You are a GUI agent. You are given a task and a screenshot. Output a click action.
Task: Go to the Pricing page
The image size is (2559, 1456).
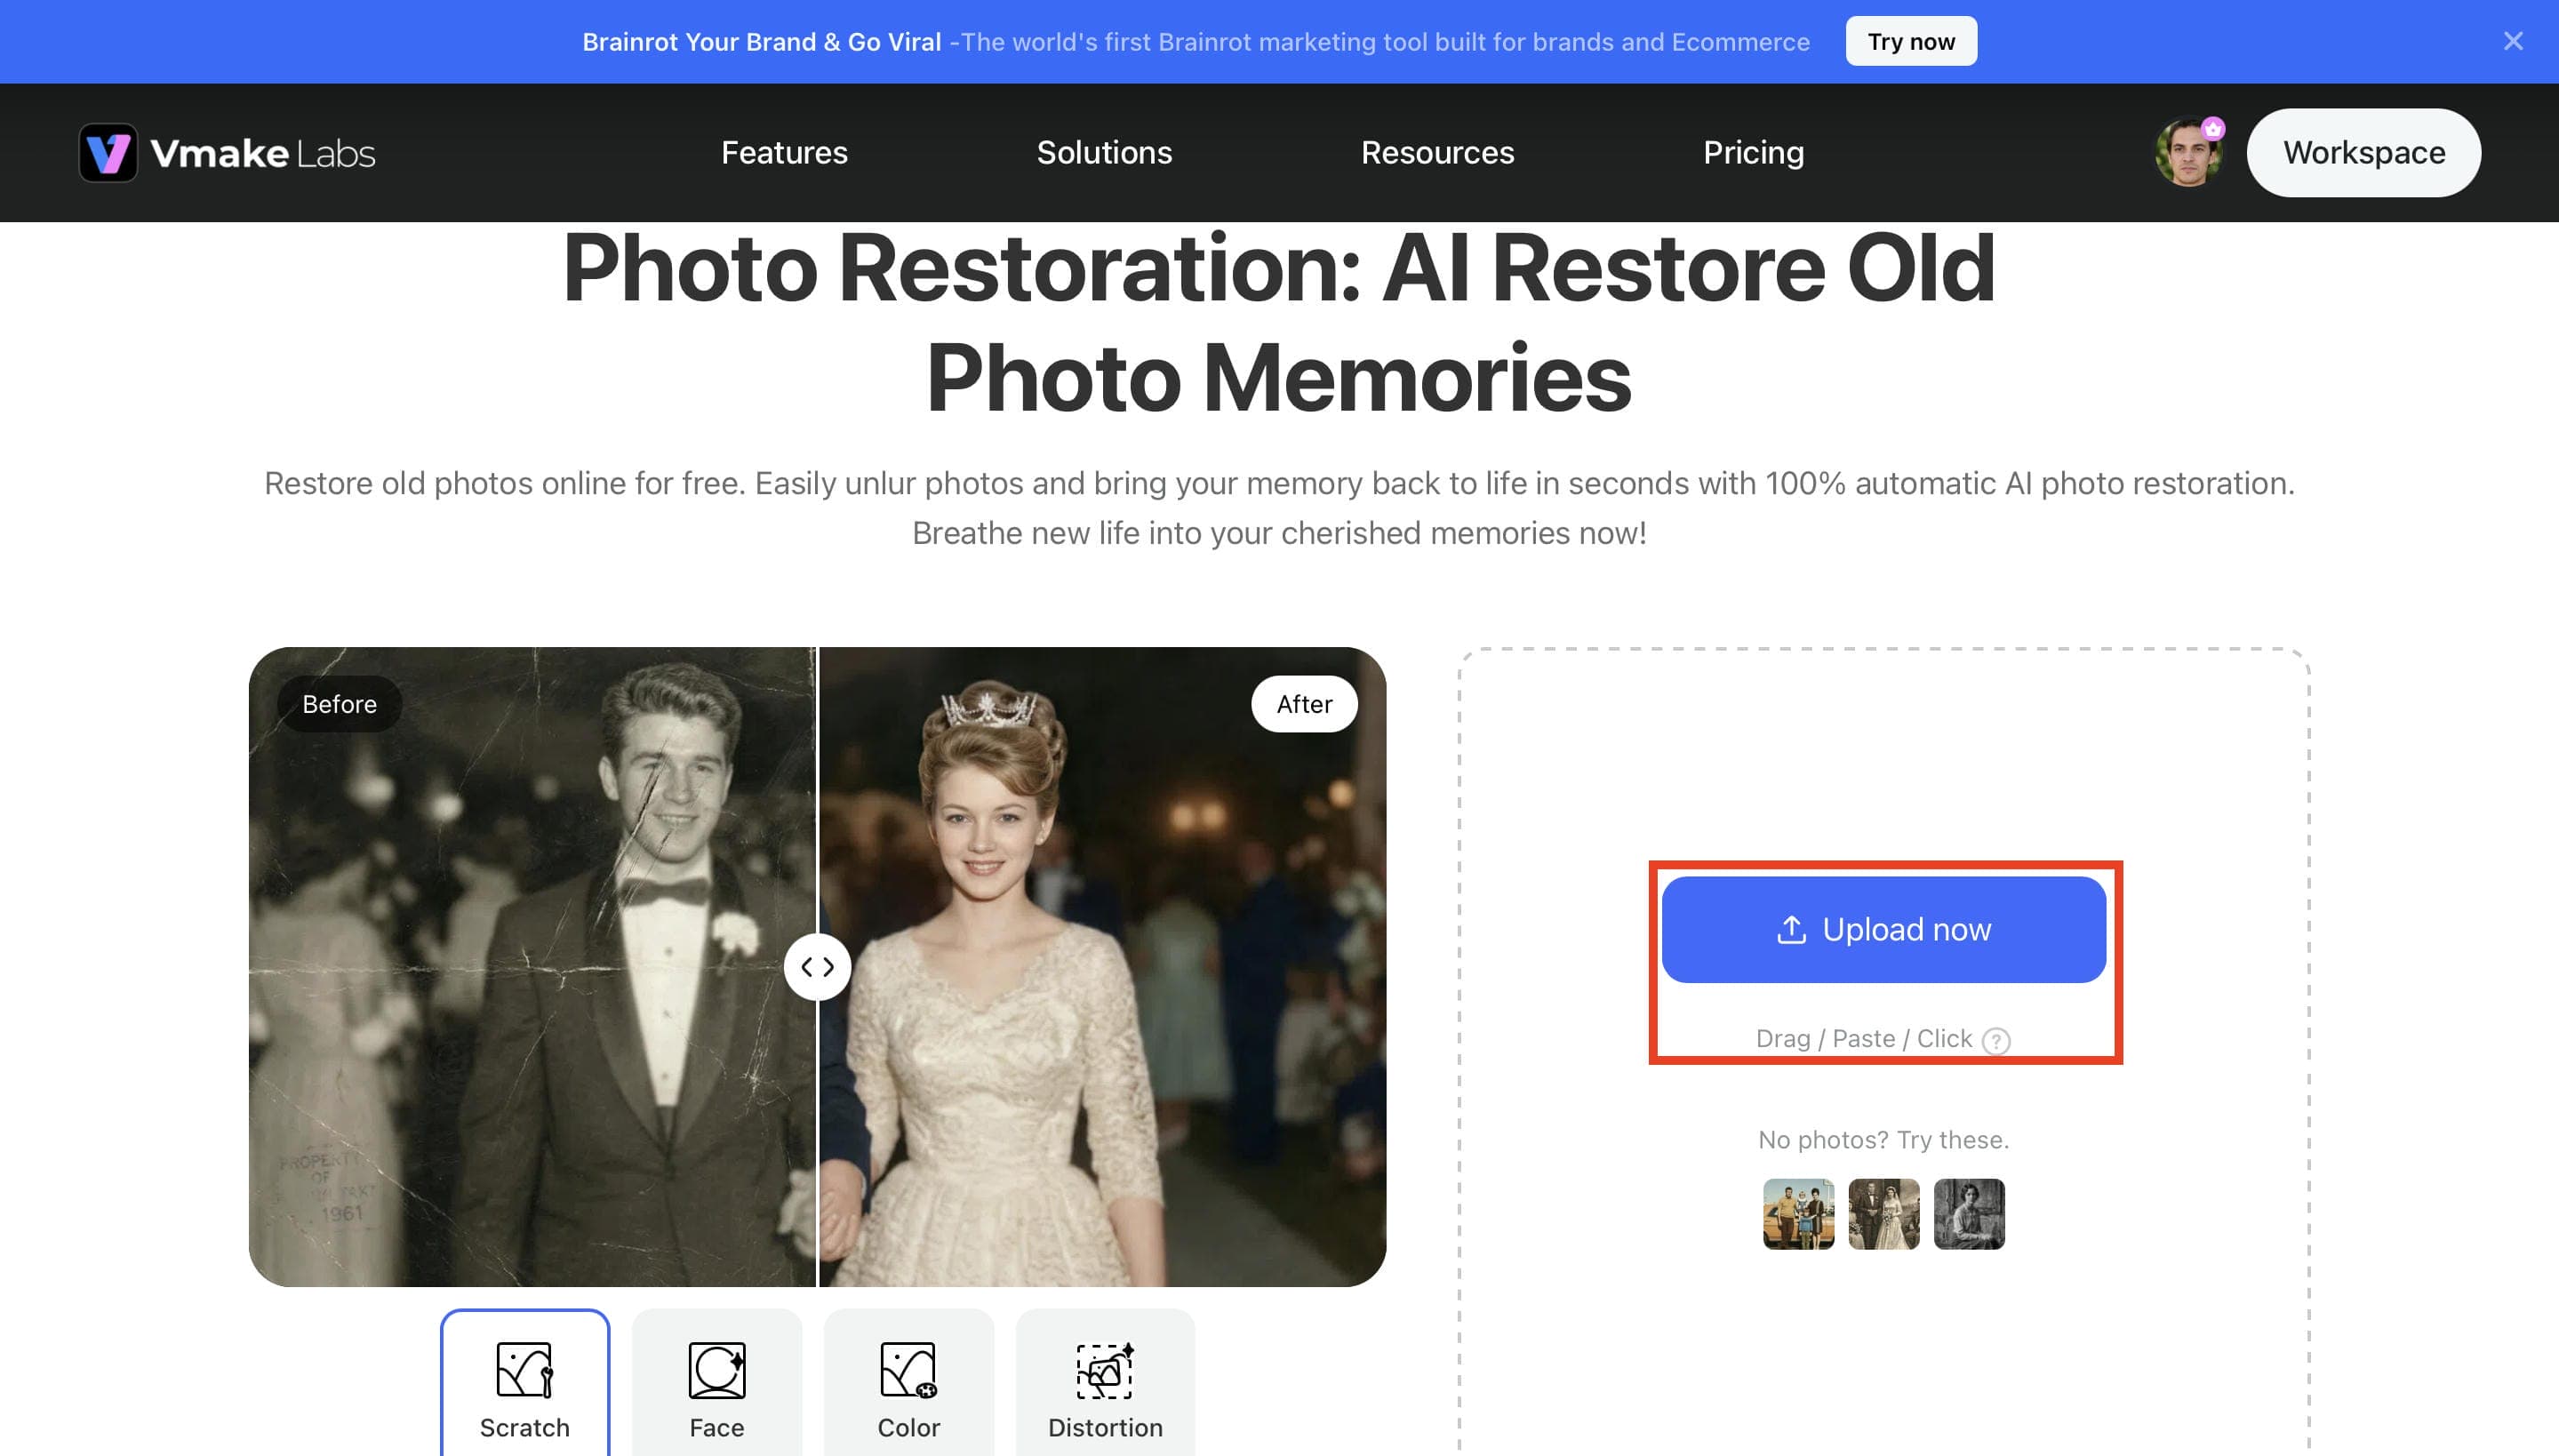coord(1753,153)
